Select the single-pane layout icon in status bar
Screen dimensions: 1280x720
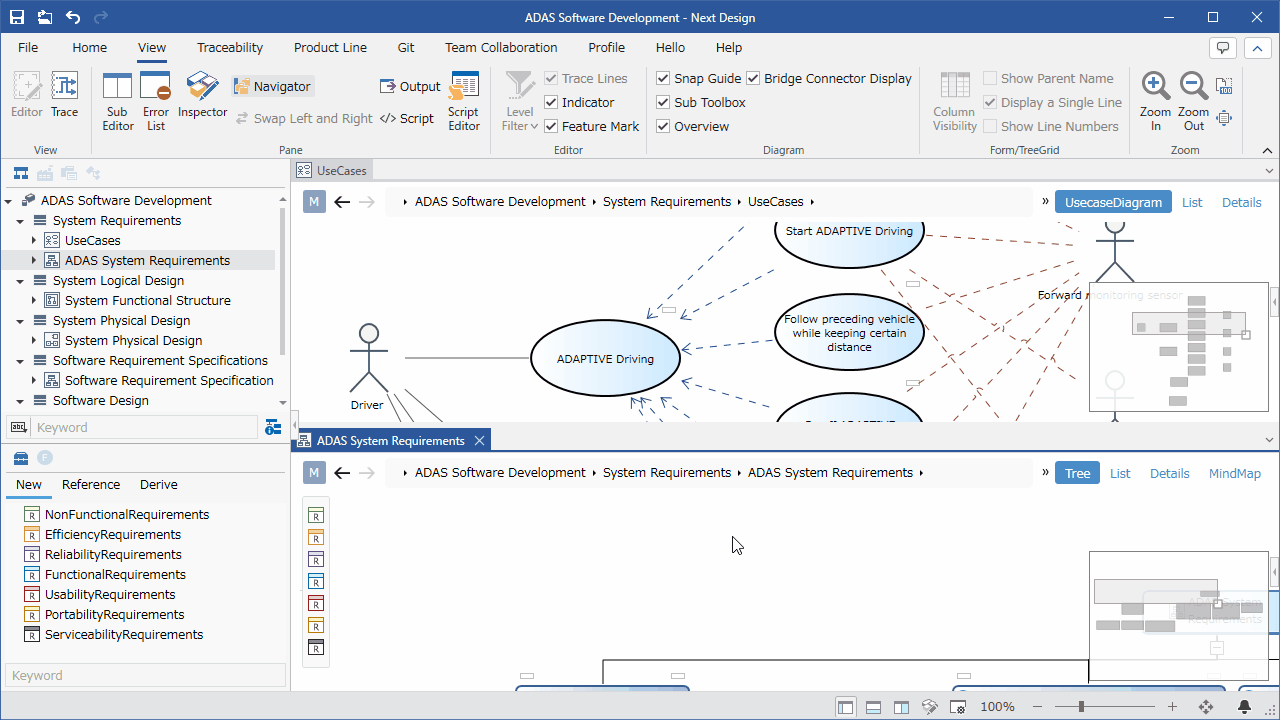pyautogui.click(x=846, y=706)
